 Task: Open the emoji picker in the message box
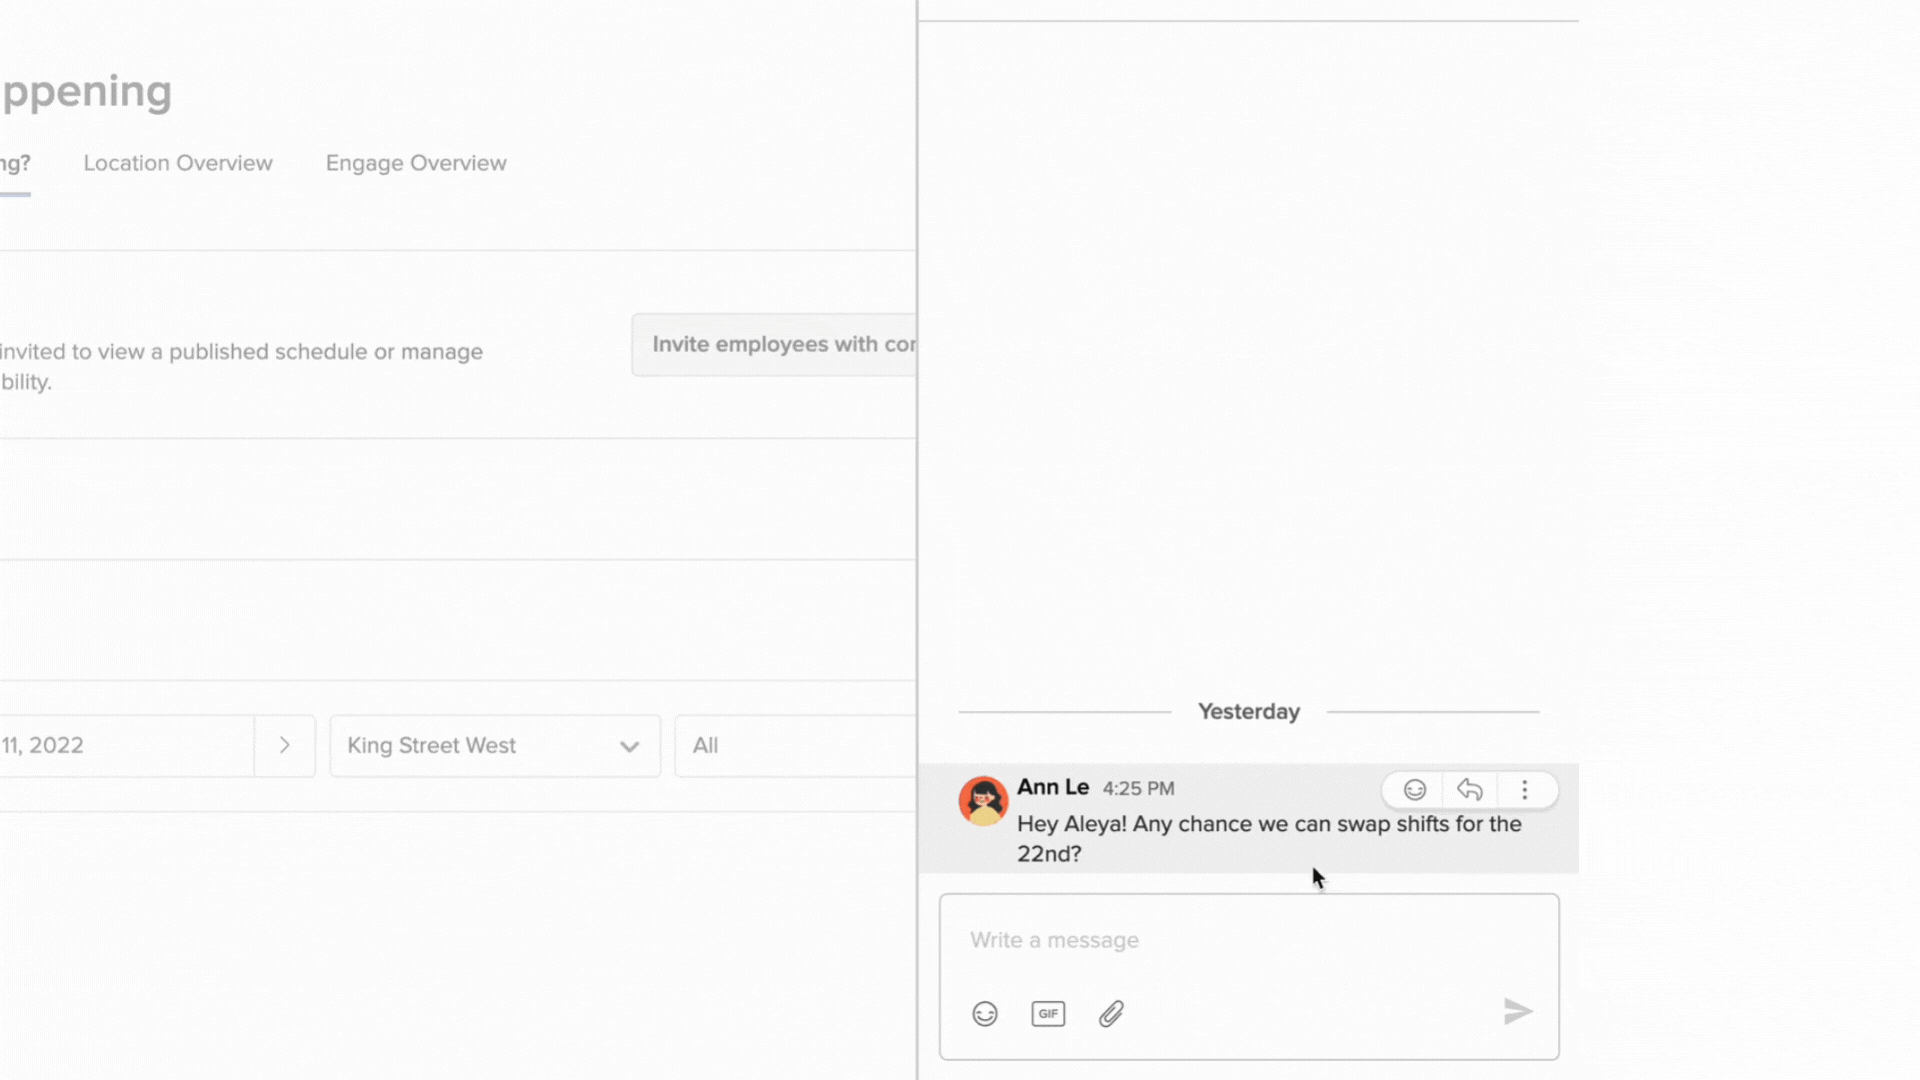(984, 1013)
